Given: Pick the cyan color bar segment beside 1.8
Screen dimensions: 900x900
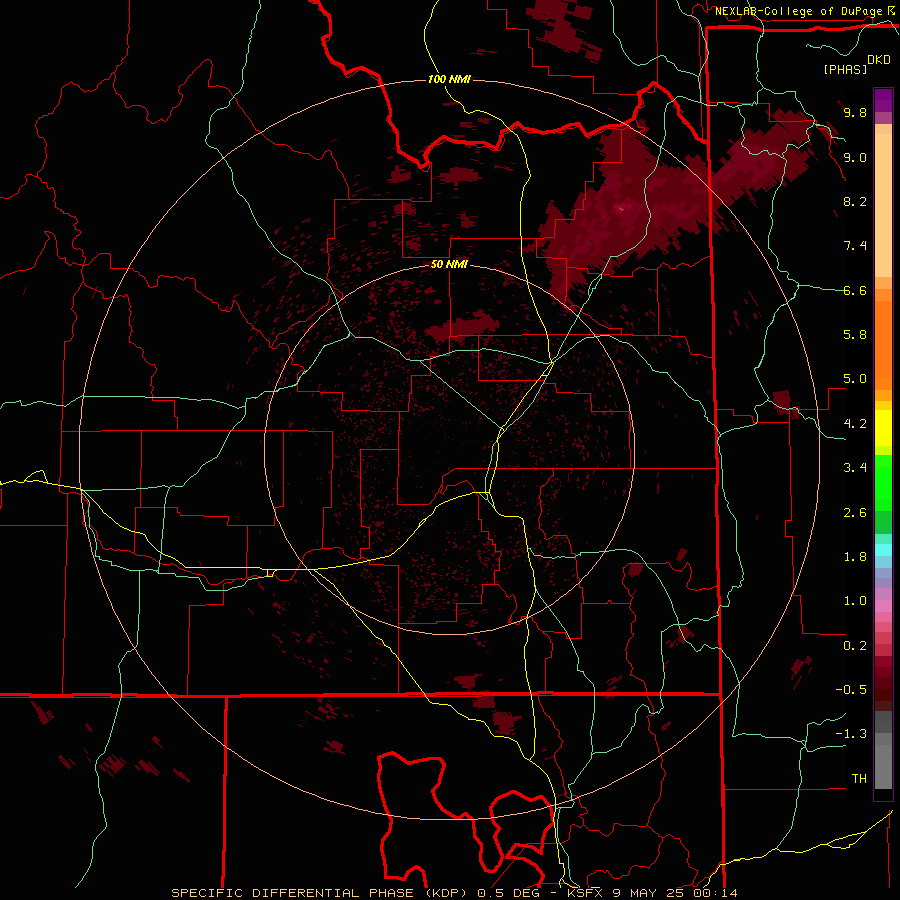Looking at the screenshot, I should point(883,550).
